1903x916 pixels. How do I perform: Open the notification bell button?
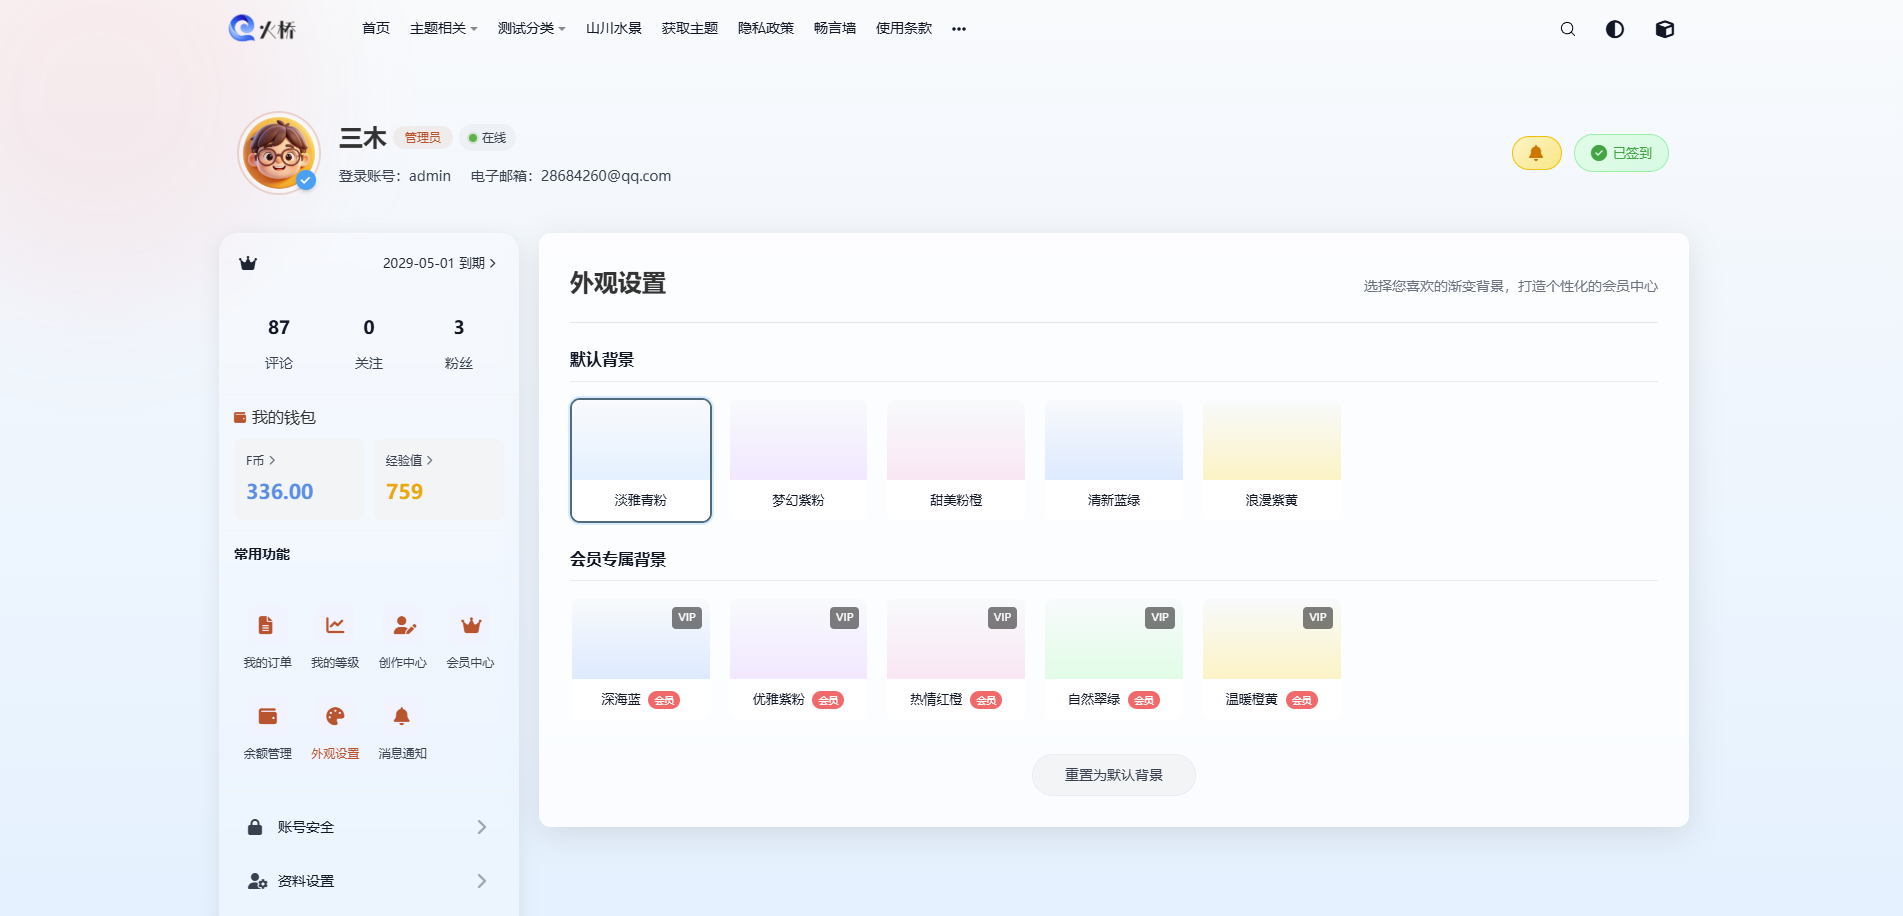(1536, 153)
